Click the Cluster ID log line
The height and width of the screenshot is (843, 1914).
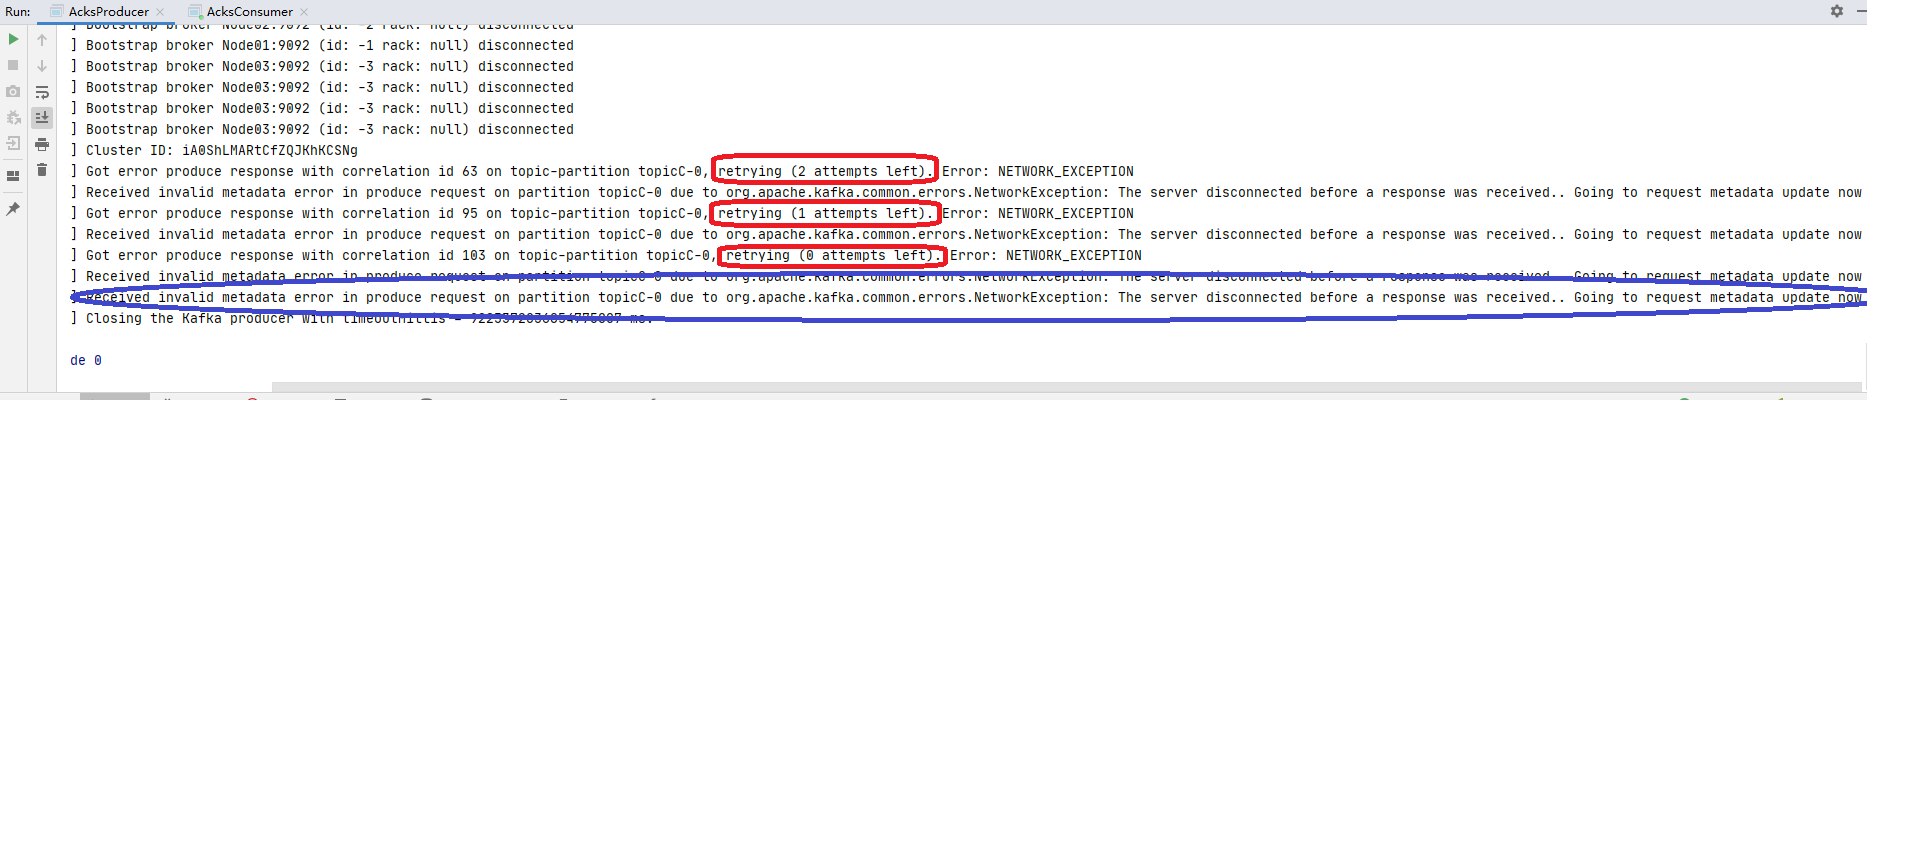click(221, 150)
